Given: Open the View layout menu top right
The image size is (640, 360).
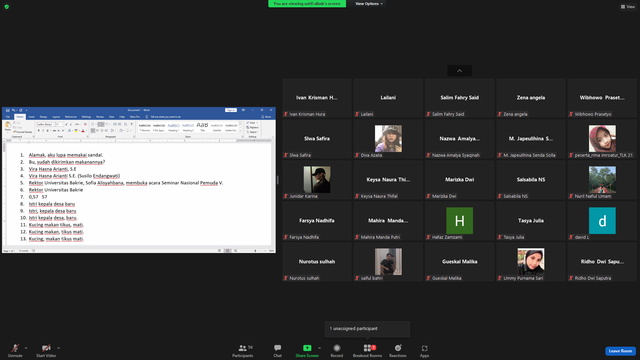Looking at the screenshot, I should (628, 7).
